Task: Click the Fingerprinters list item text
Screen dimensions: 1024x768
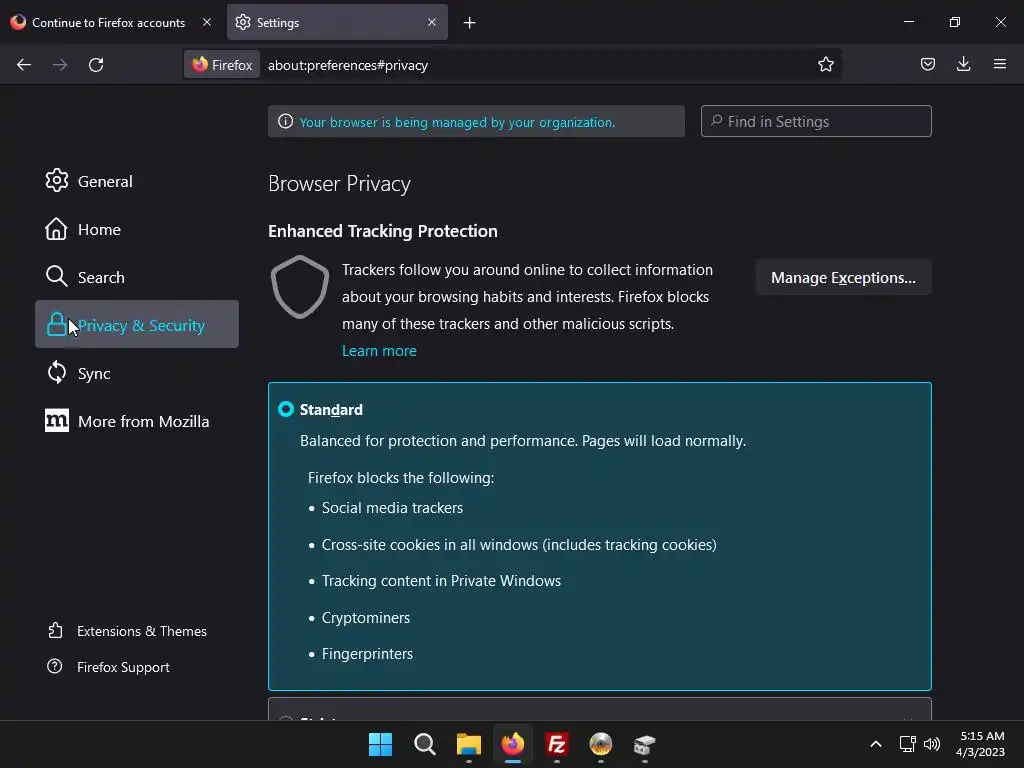Action: click(367, 653)
